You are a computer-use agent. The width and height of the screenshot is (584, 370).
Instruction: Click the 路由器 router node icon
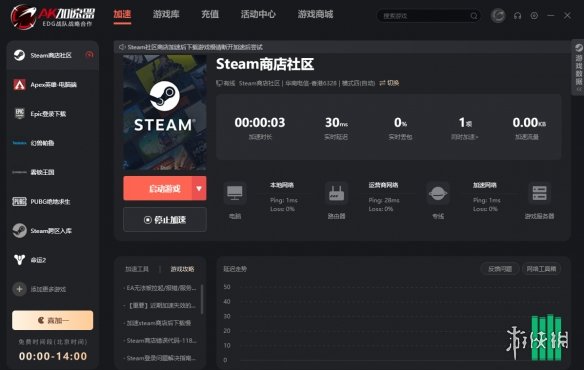pos(336,193)
